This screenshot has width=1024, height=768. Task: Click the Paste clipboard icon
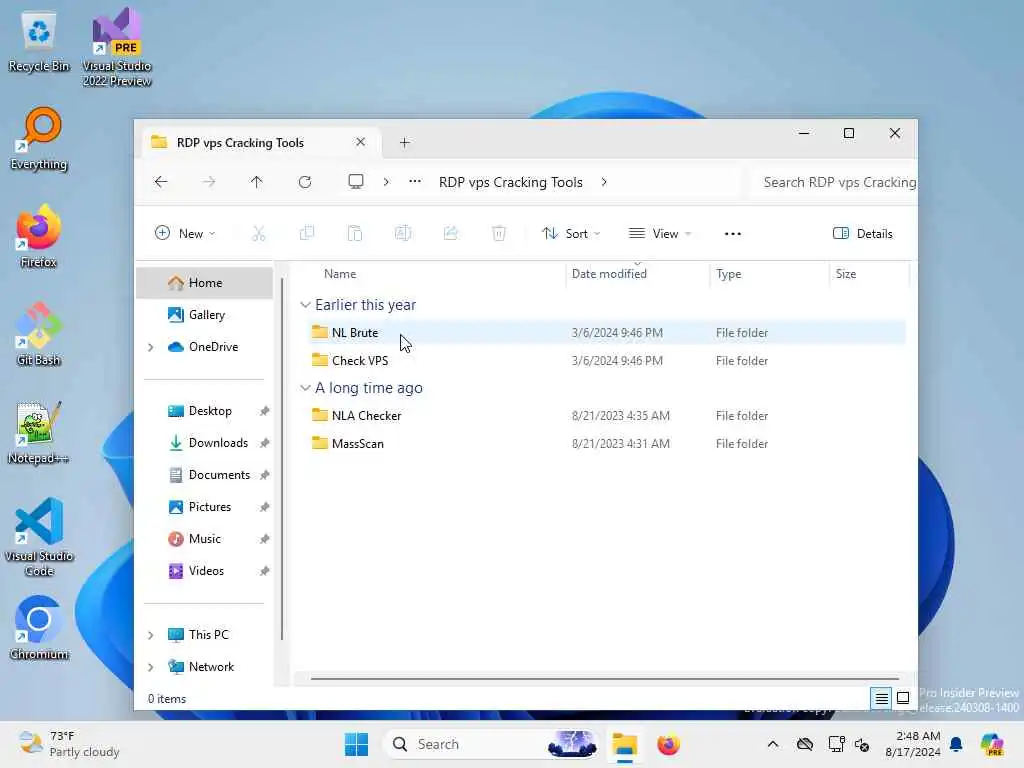[355, 233]
